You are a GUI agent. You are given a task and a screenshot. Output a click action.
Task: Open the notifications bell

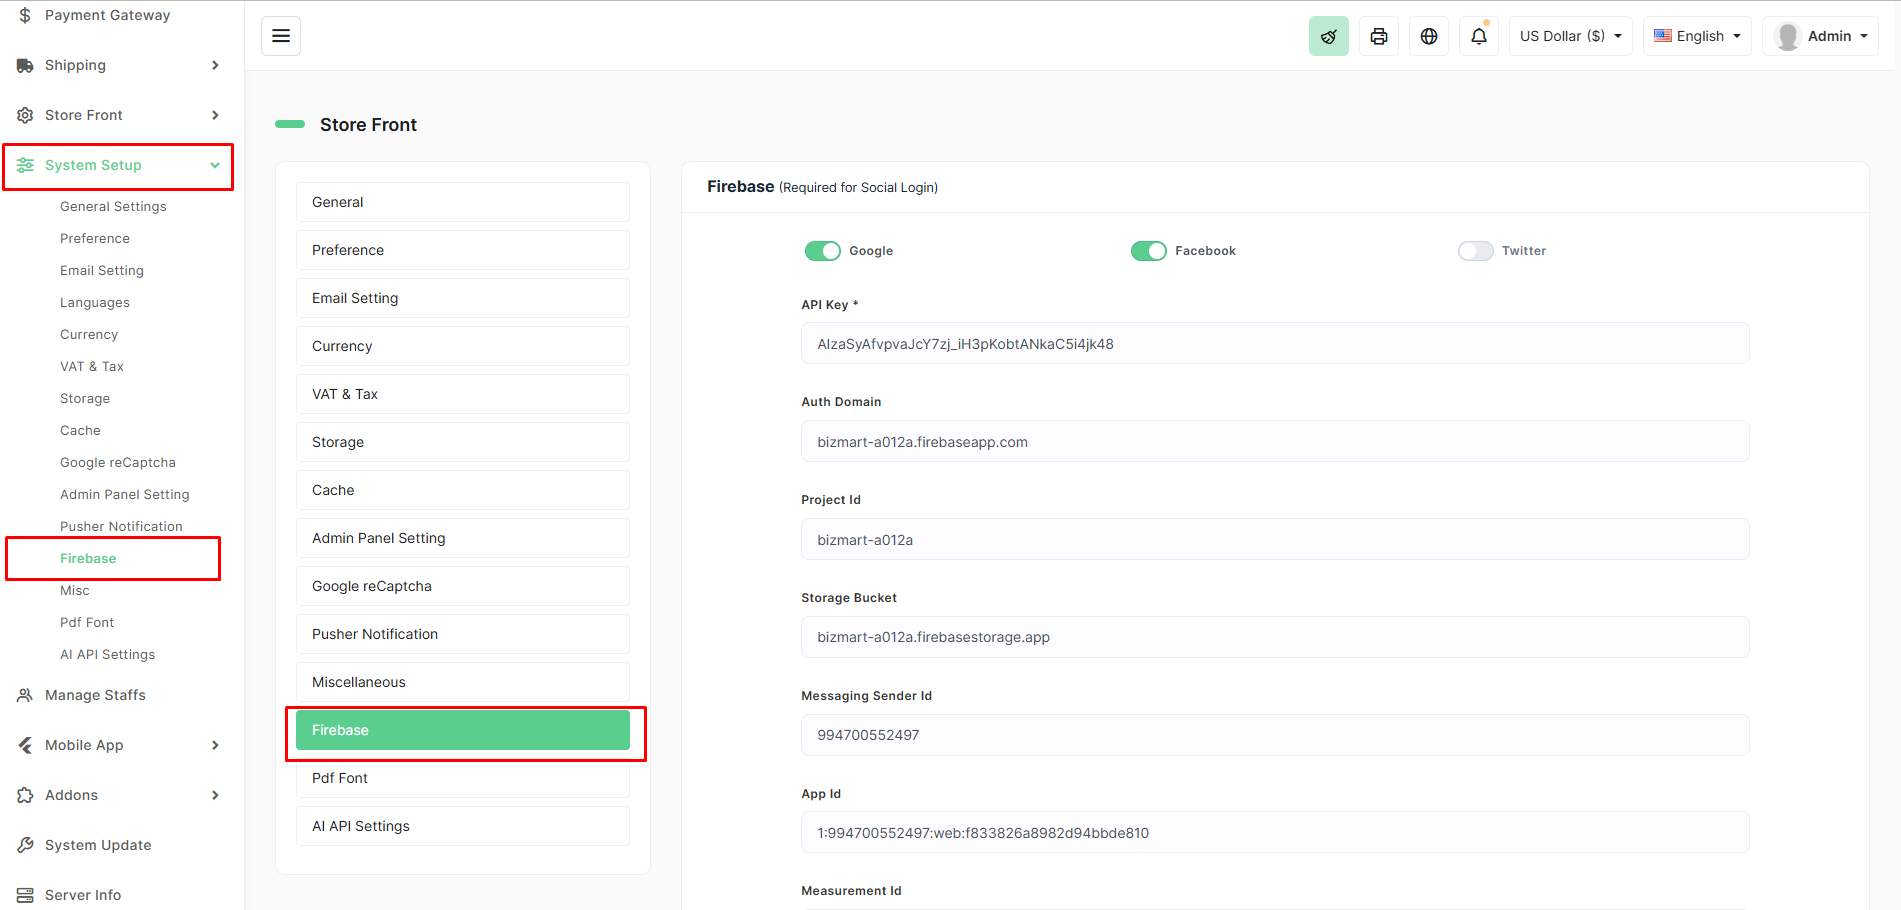coord(1478,36)
